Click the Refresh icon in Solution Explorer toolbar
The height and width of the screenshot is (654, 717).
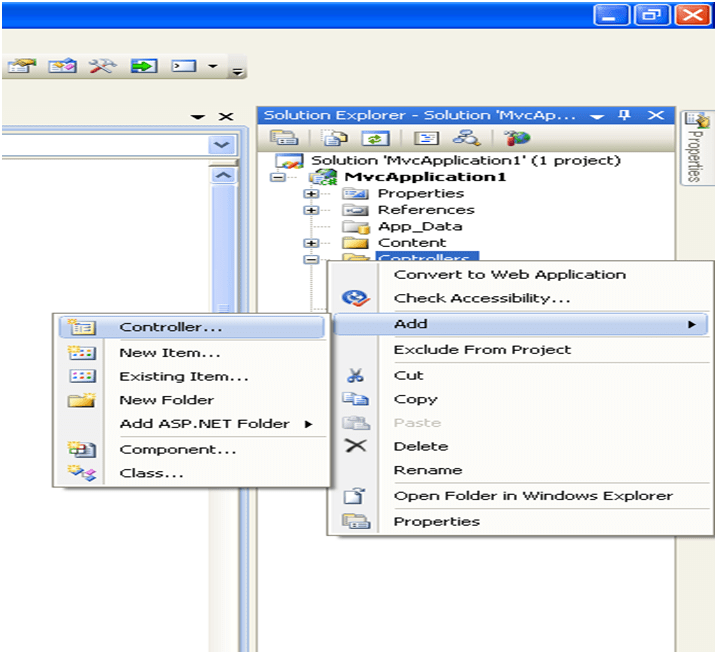click(376, 139)
